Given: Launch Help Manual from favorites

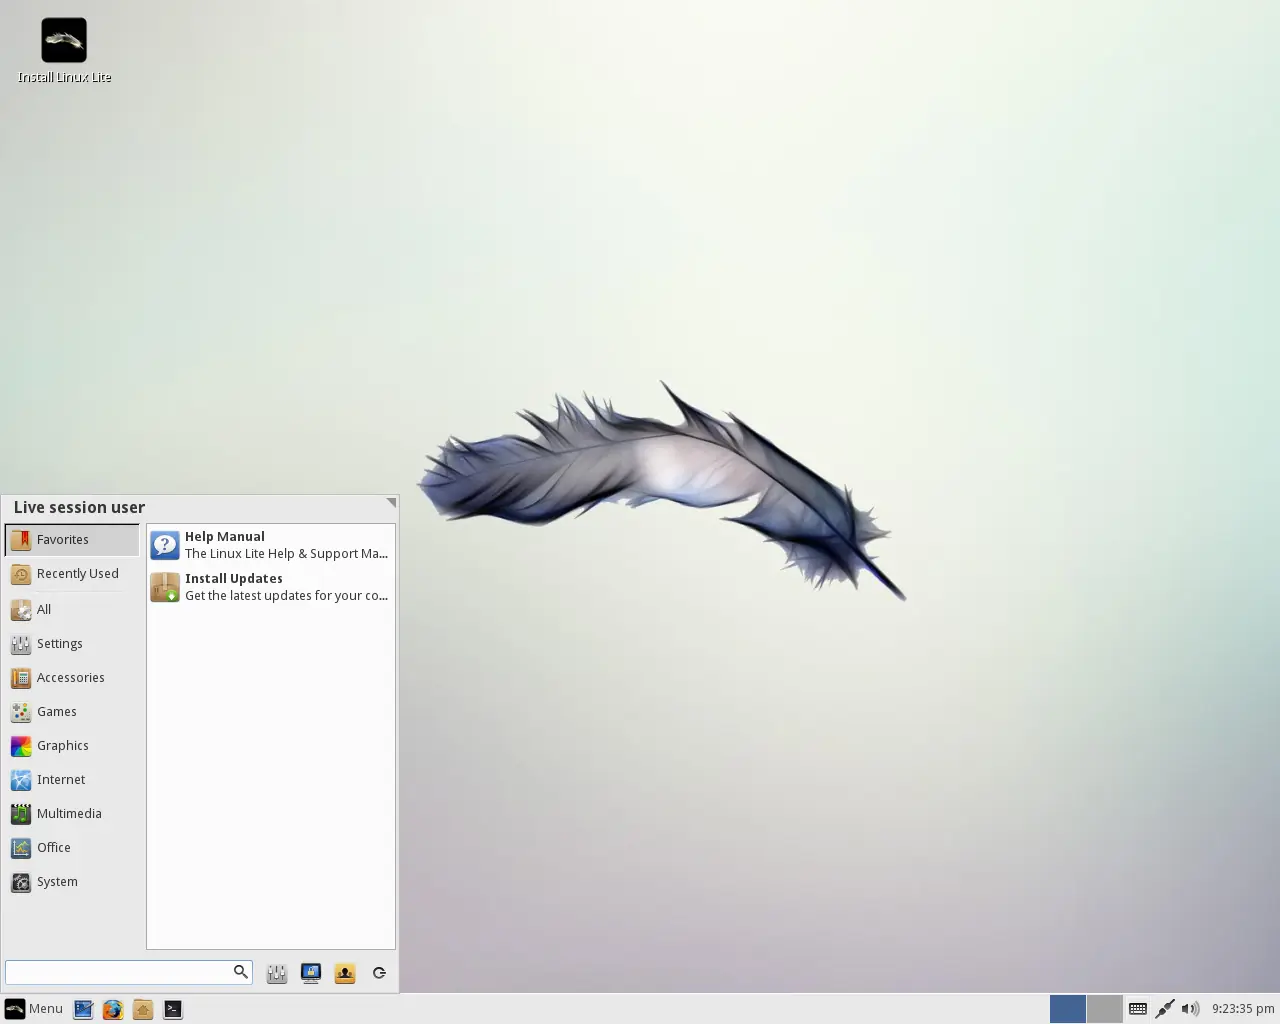Looking at the screenshot, I should [270, 545].
